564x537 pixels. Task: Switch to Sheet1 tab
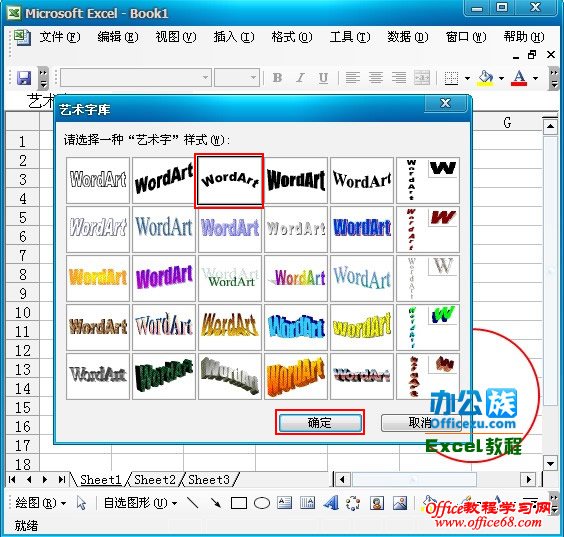pos(101,479)
